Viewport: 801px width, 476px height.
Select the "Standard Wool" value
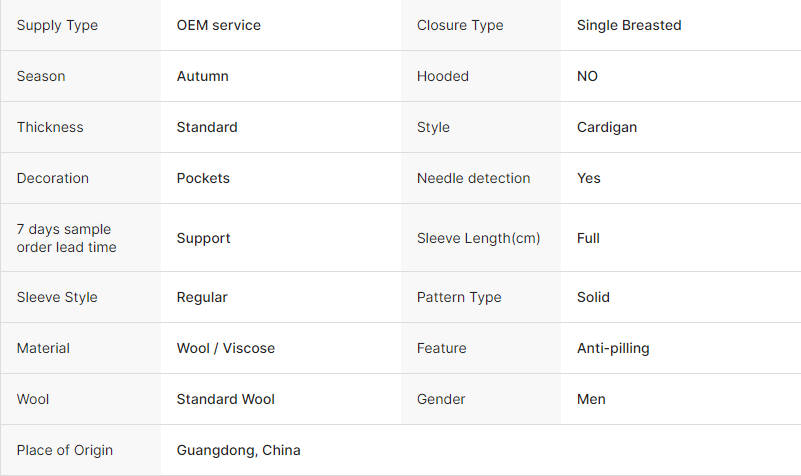pyautogui.click(x=225, y=399)
